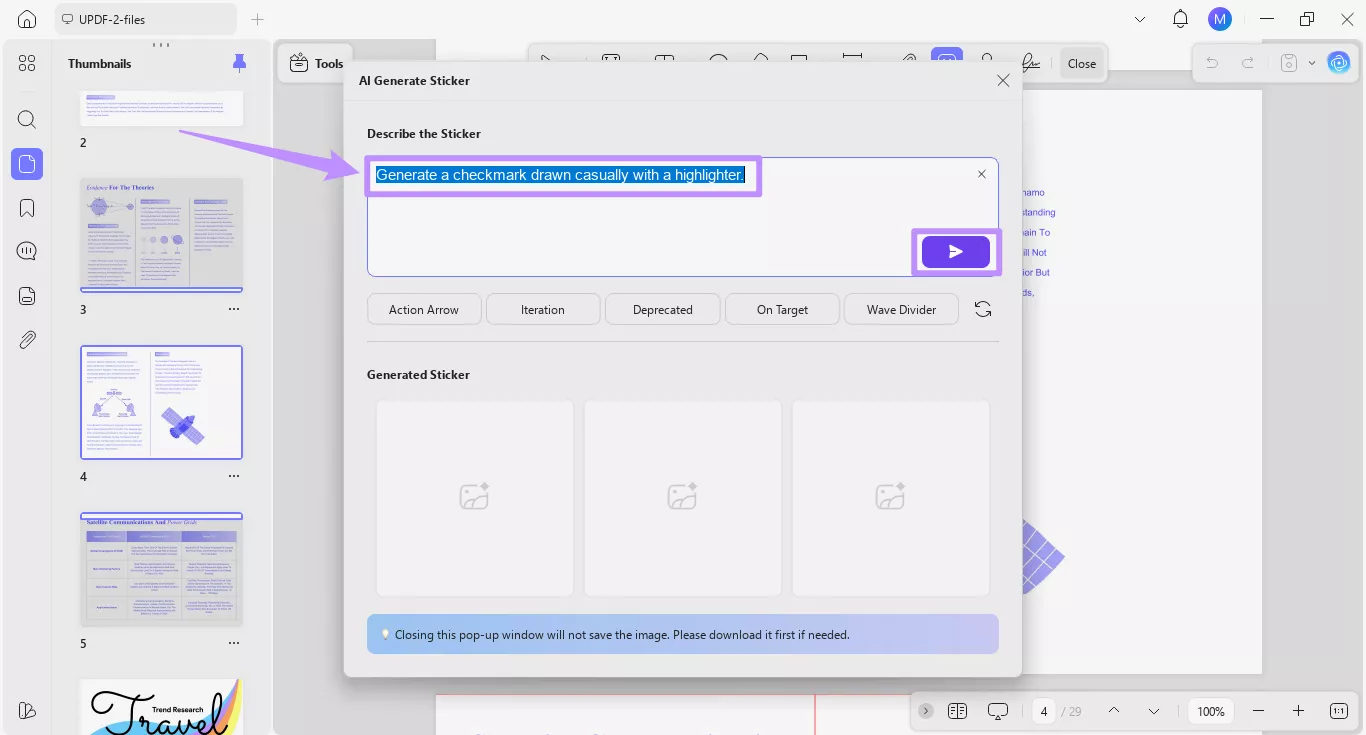This screenshot has height=735, width=1366.
Task: Open the page display mode options
Action: [x=957, y=711]
